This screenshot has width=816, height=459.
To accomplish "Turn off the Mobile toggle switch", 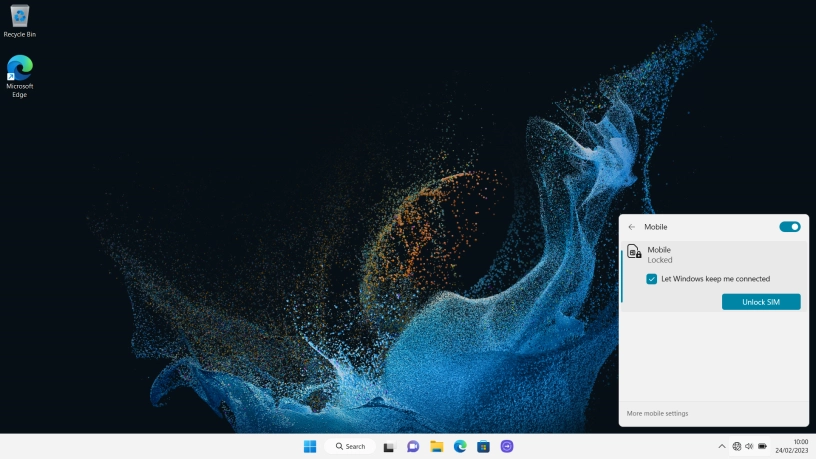I will (x=789, y=227).
